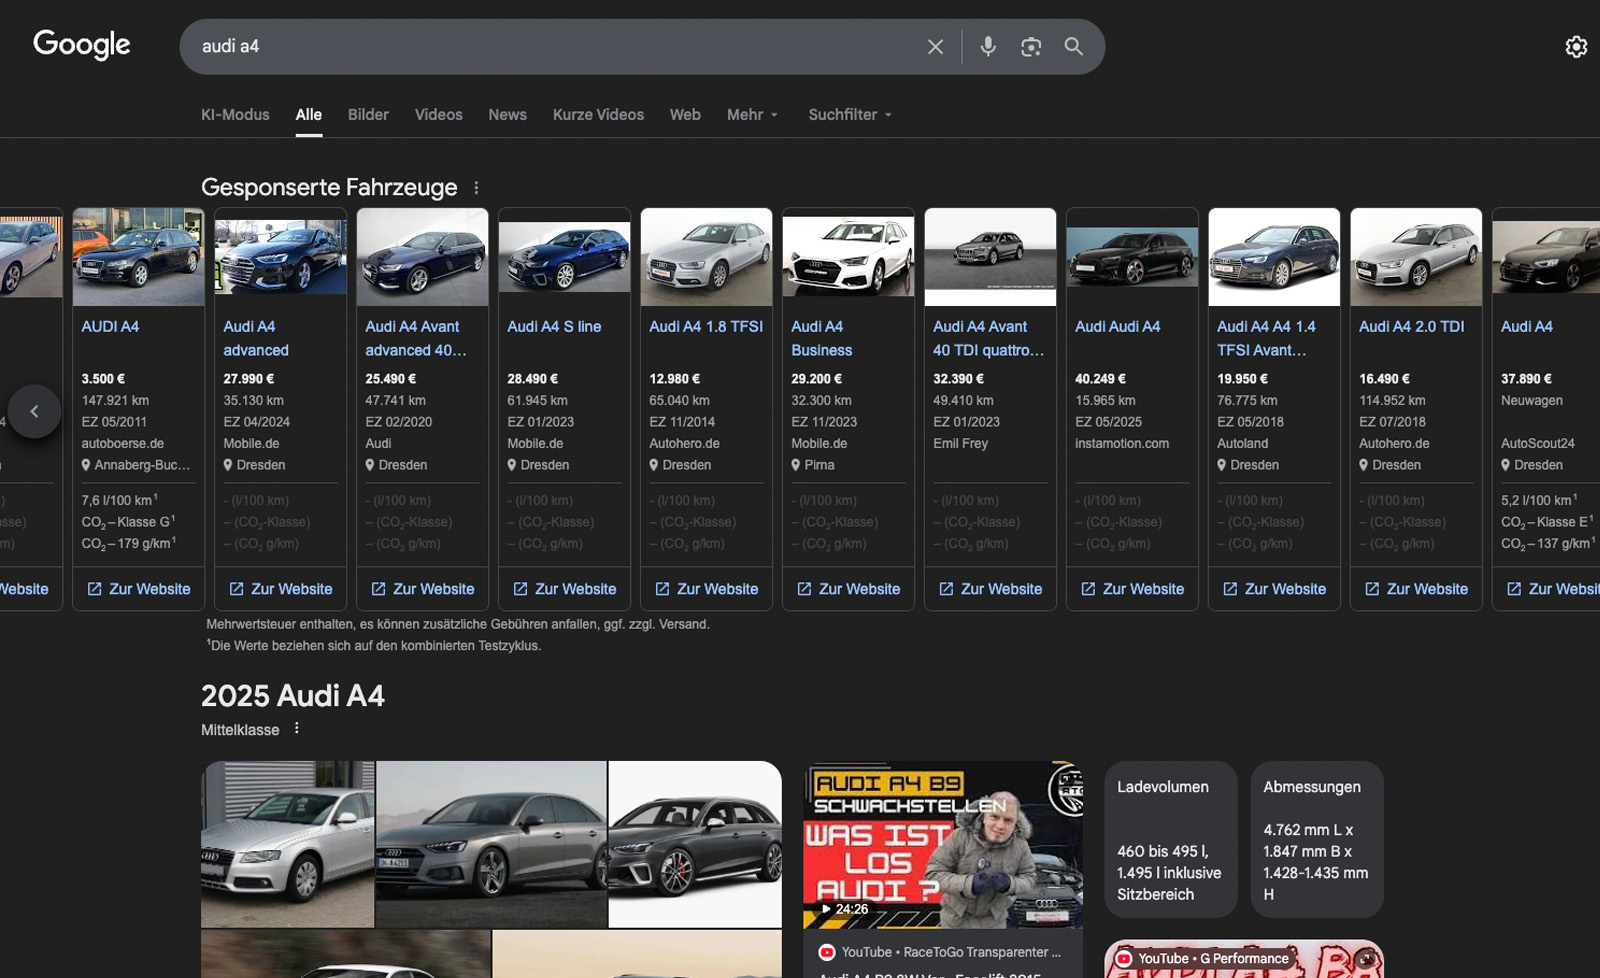Screen dimensions: 1600x978
Task: Expand the Mehr dropdown
Action: tap(752, 115)
